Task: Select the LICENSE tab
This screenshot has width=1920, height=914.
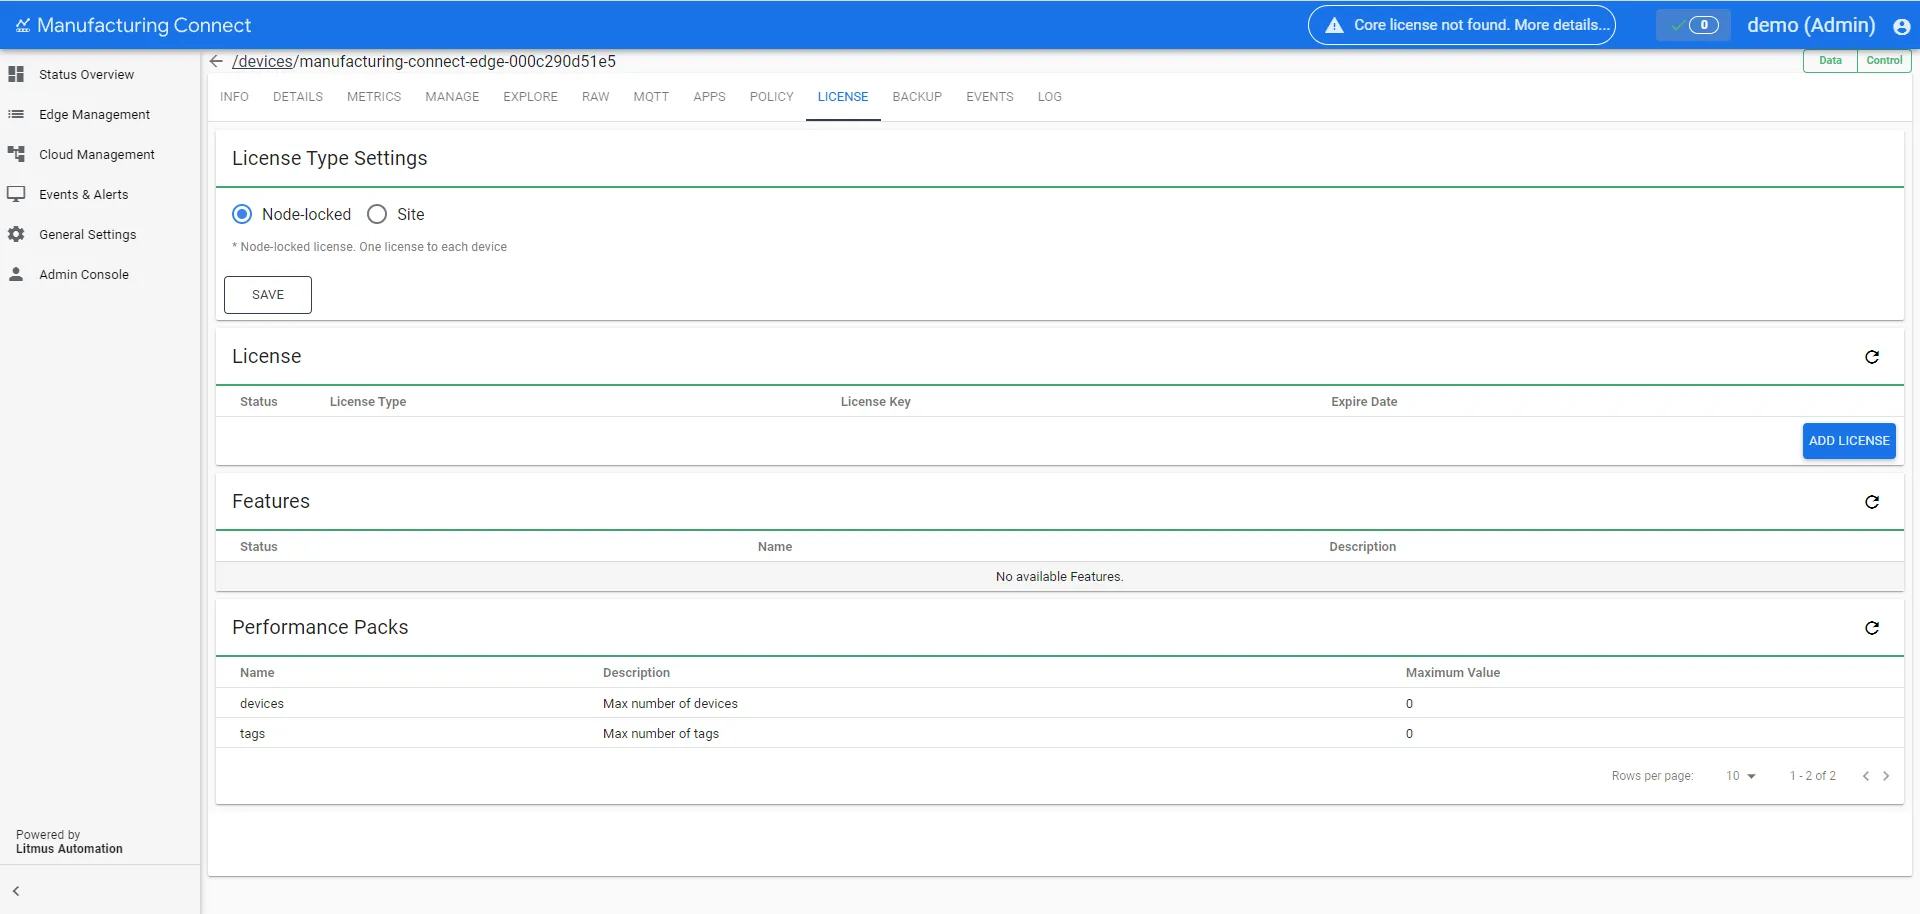Action: coord(843,97)
